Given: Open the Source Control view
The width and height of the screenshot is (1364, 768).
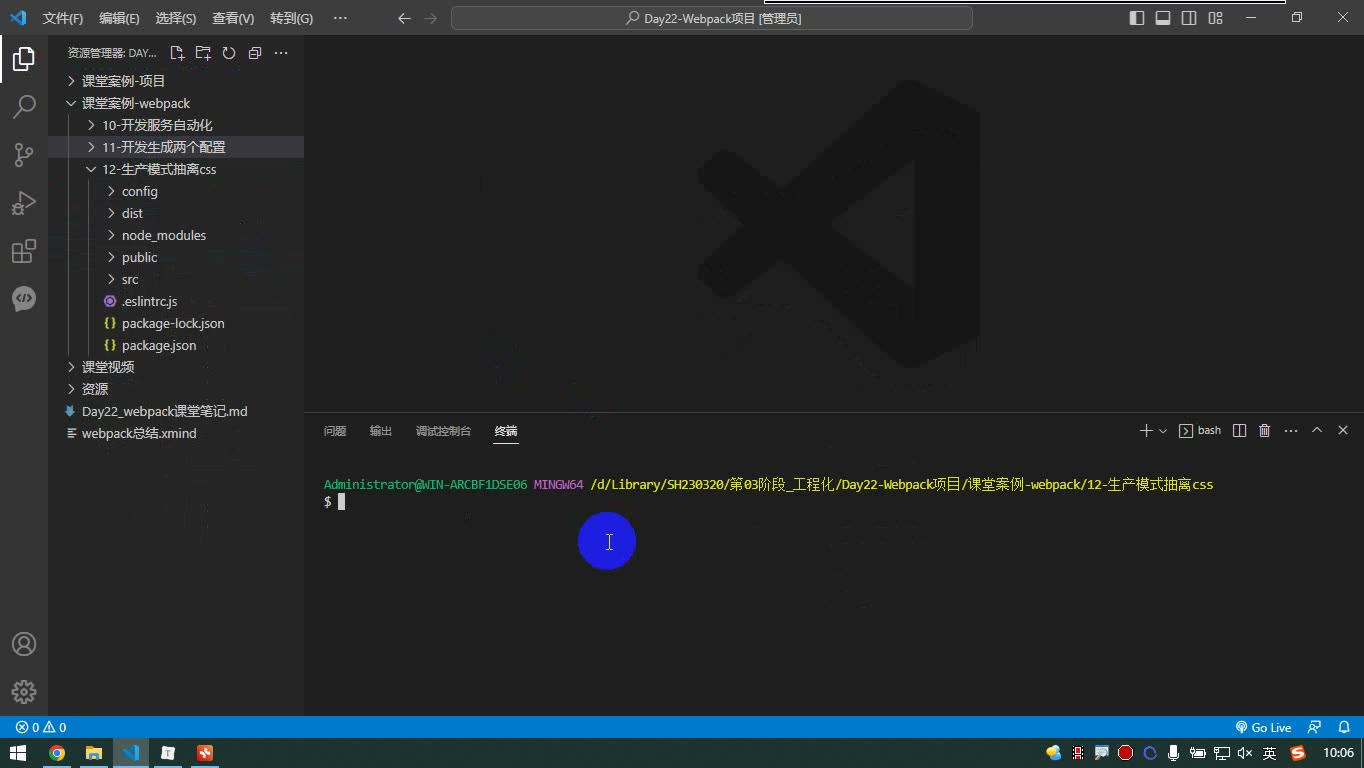Looking at the screenshot, I should coord(24,154).
